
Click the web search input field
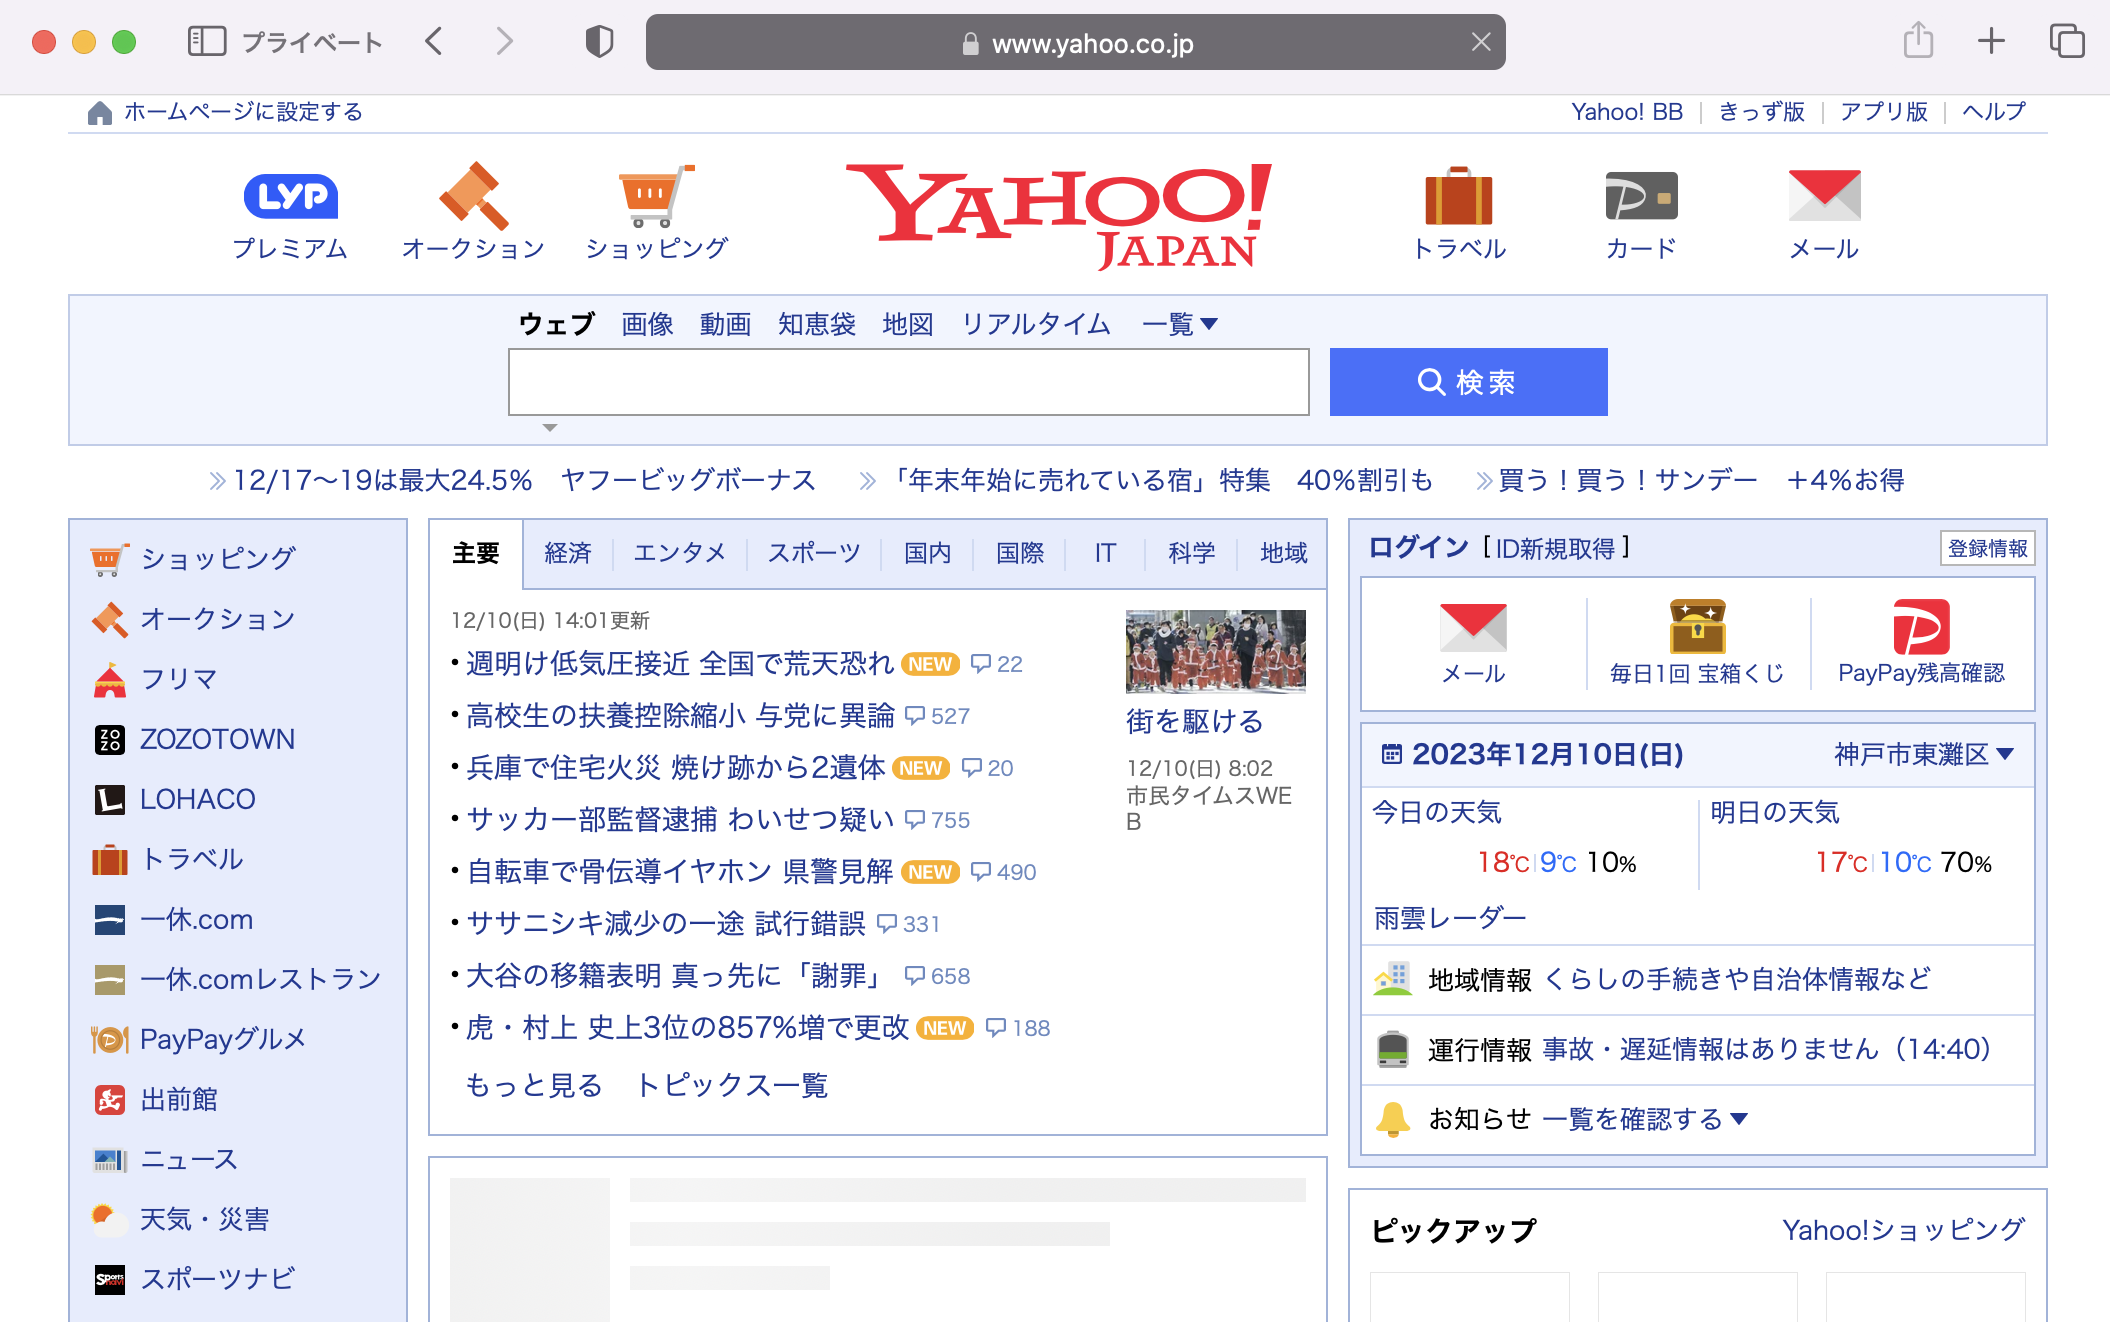(x=909, y=382)
